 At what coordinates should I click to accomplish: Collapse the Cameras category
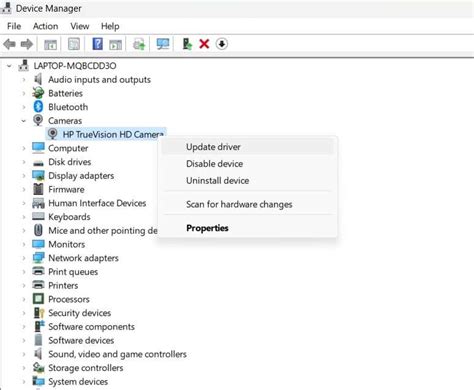point(24,121)
